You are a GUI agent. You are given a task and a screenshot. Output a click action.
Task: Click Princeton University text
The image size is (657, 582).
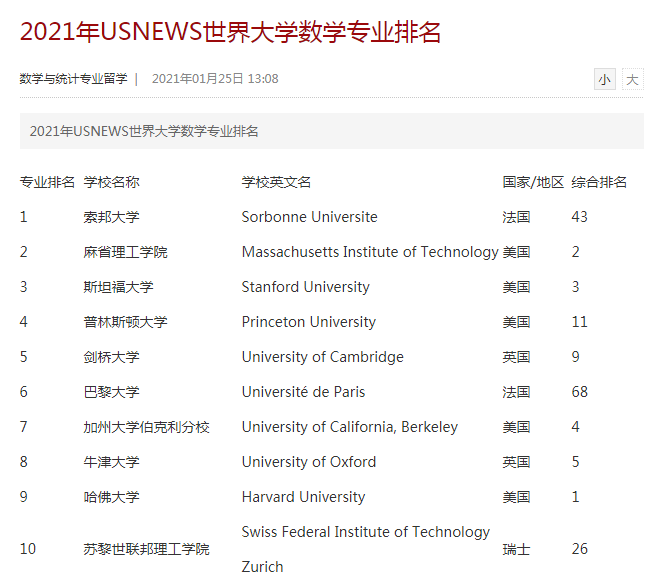point(309,322)
